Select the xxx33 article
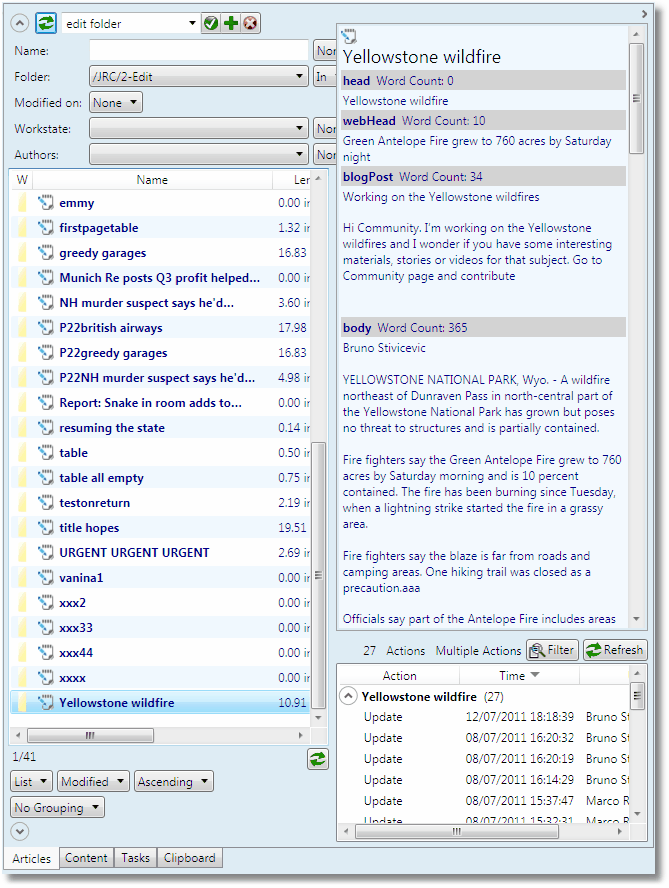This screenshot has height=888, width=669. click(160, 627)
